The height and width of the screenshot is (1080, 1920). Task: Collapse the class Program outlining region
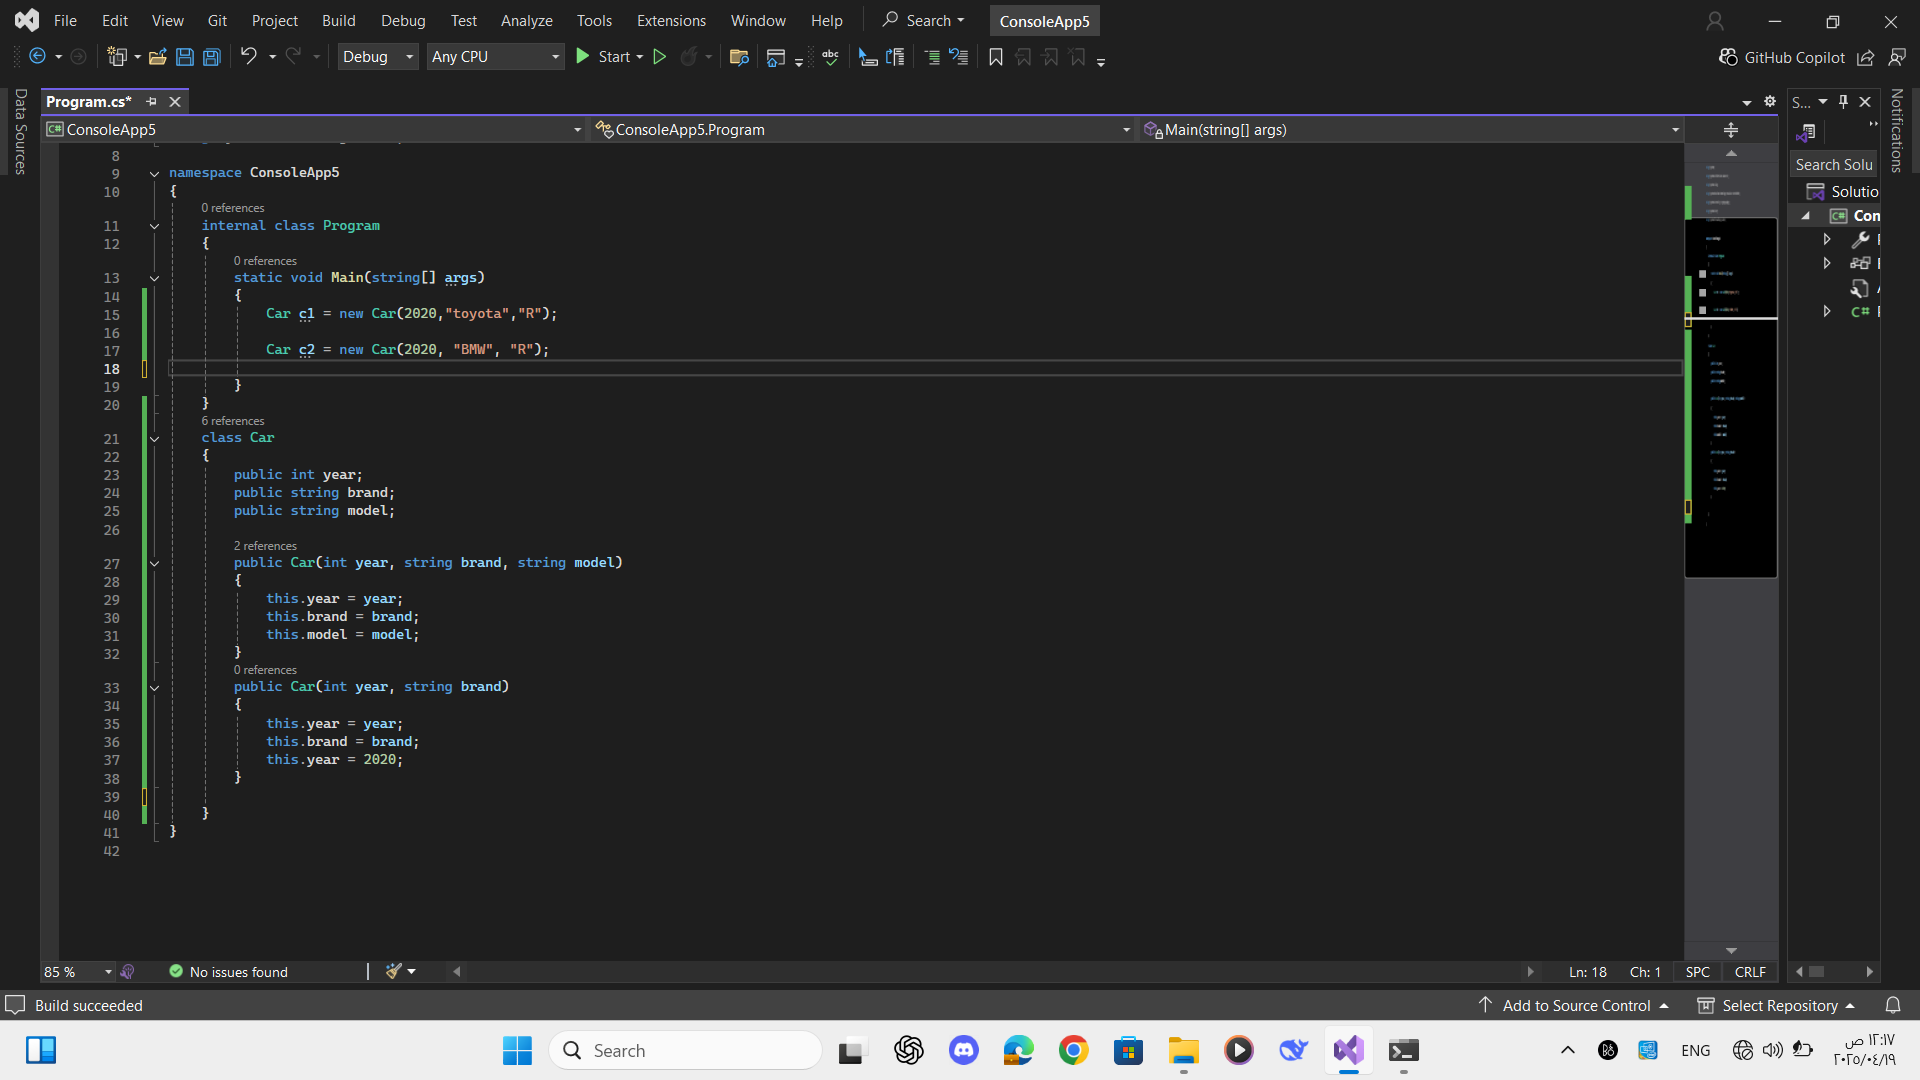tap(155, 226)
